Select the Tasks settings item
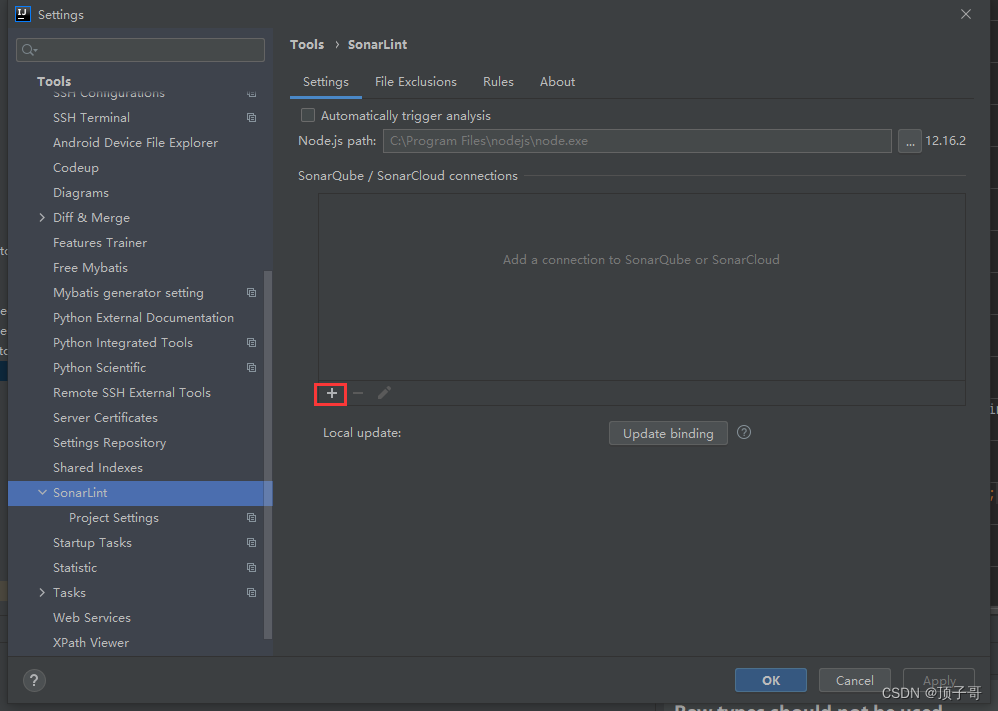Viewport: 998px width, 711px height. (69, 593)
